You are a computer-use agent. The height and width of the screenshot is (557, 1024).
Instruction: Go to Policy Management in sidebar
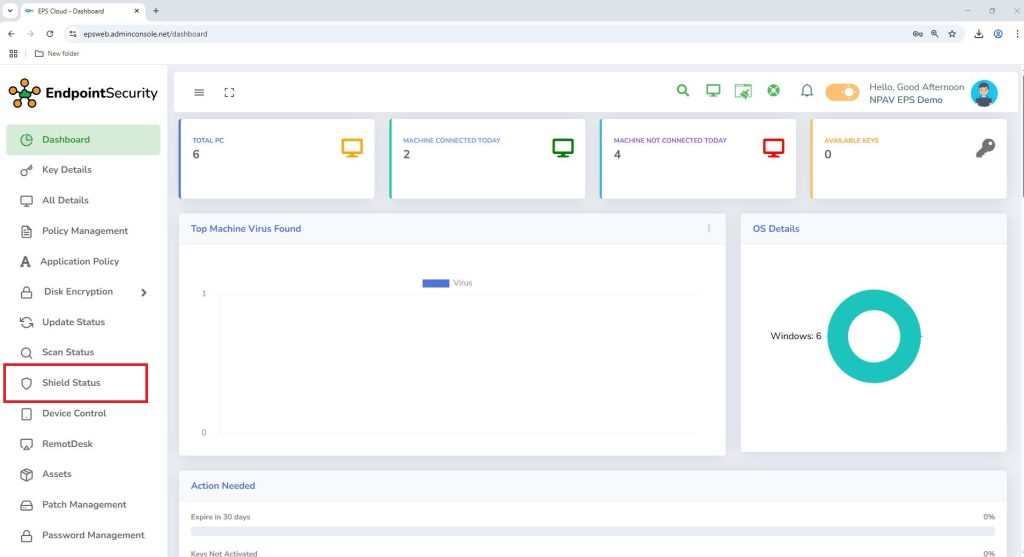coord(84,231)
